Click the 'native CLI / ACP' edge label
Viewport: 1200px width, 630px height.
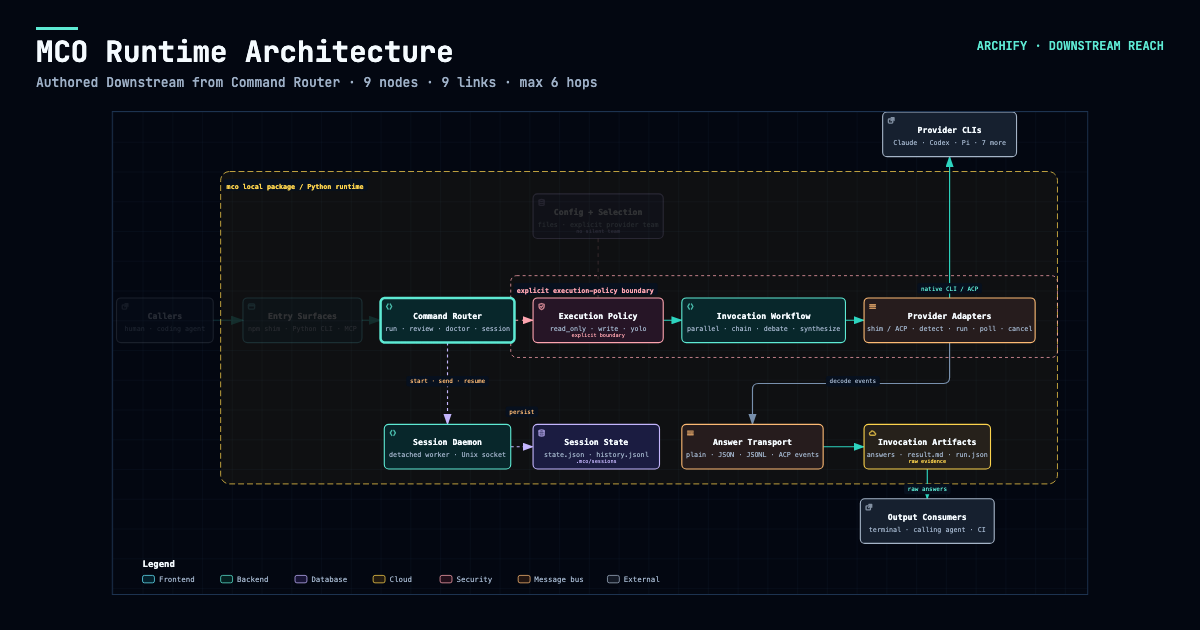click(x=950, y=289)
